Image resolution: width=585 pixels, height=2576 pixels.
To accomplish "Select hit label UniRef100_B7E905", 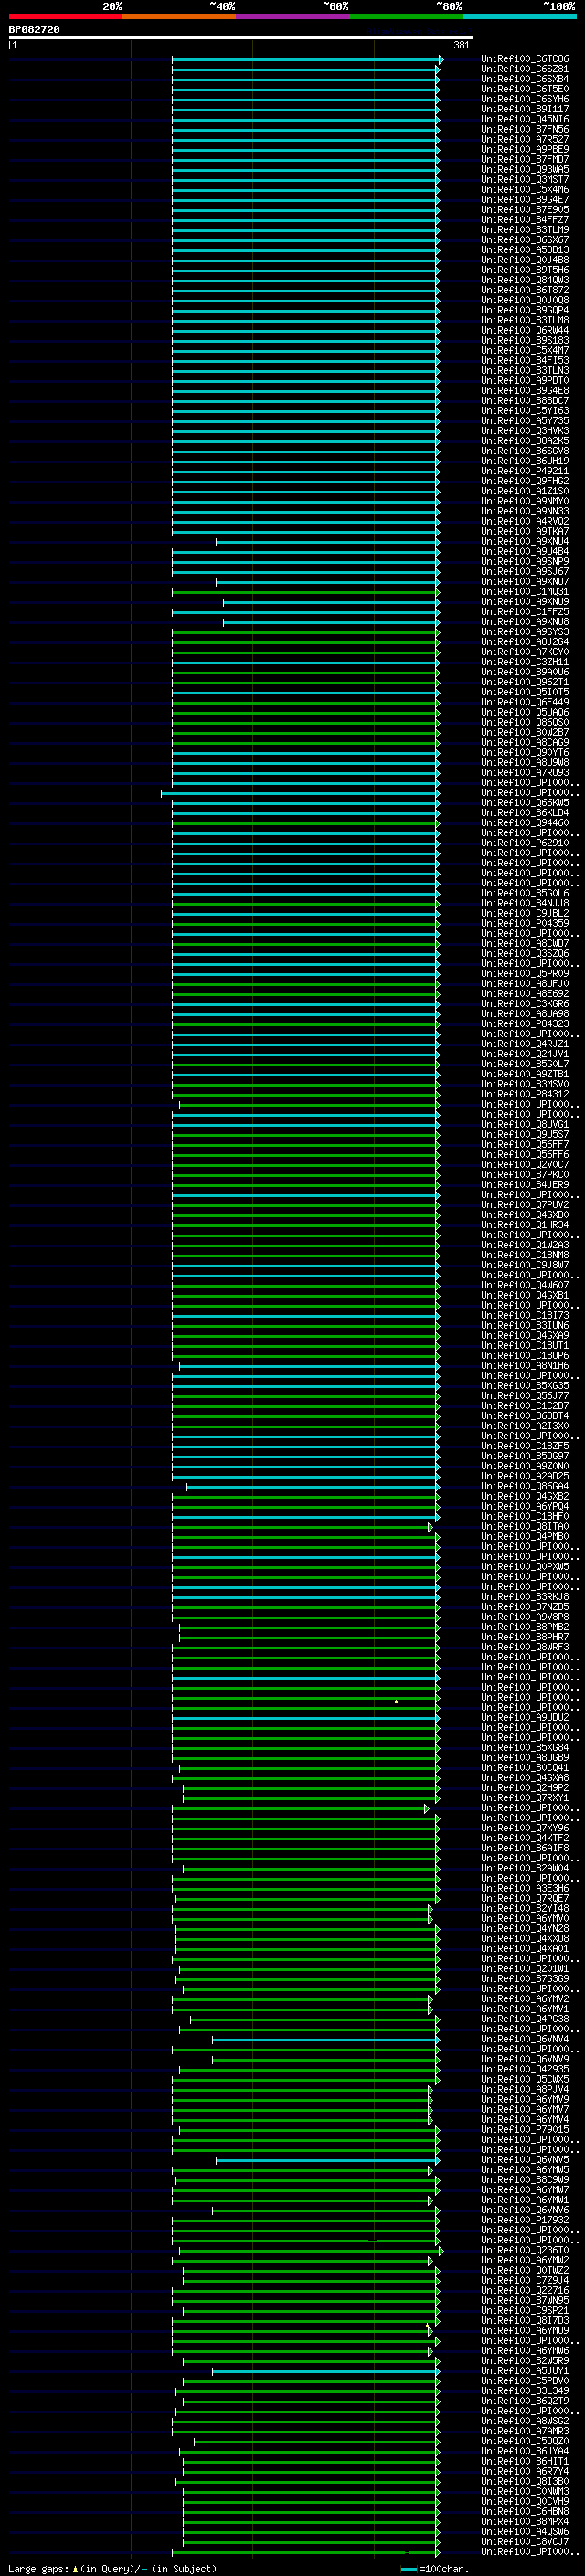I will 525,210.
